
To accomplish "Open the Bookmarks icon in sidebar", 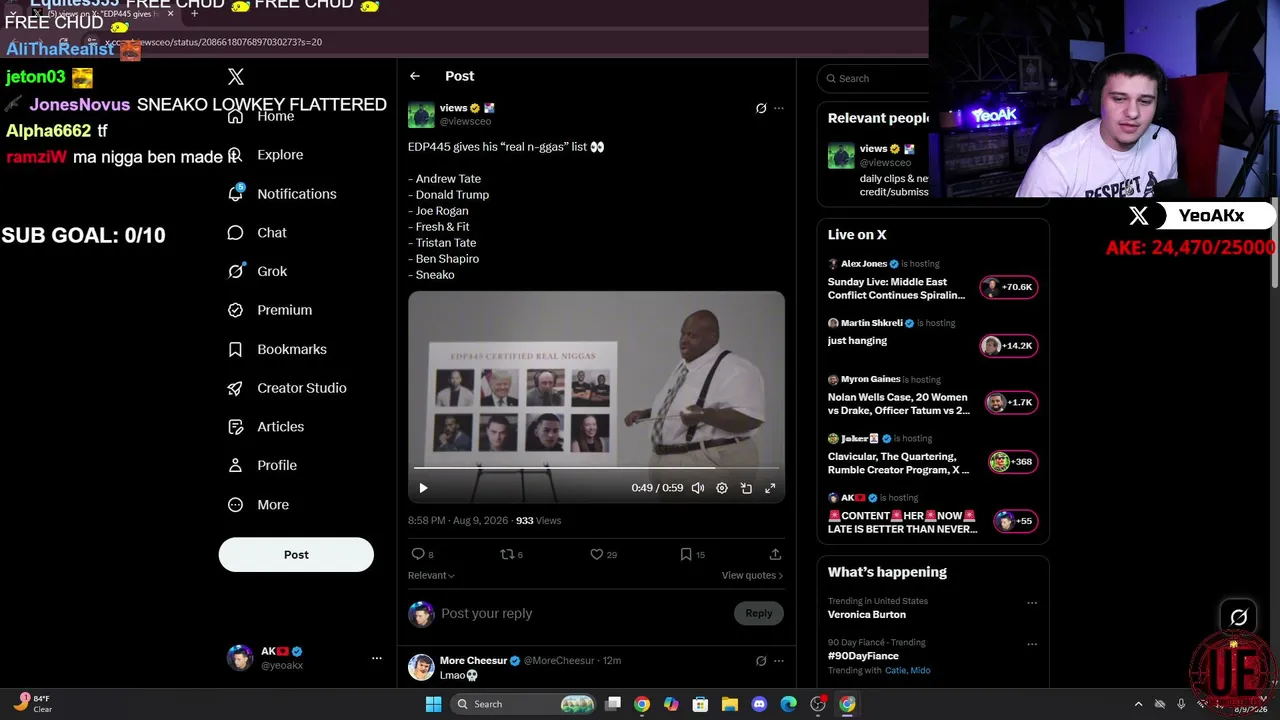I will point(236,349).
